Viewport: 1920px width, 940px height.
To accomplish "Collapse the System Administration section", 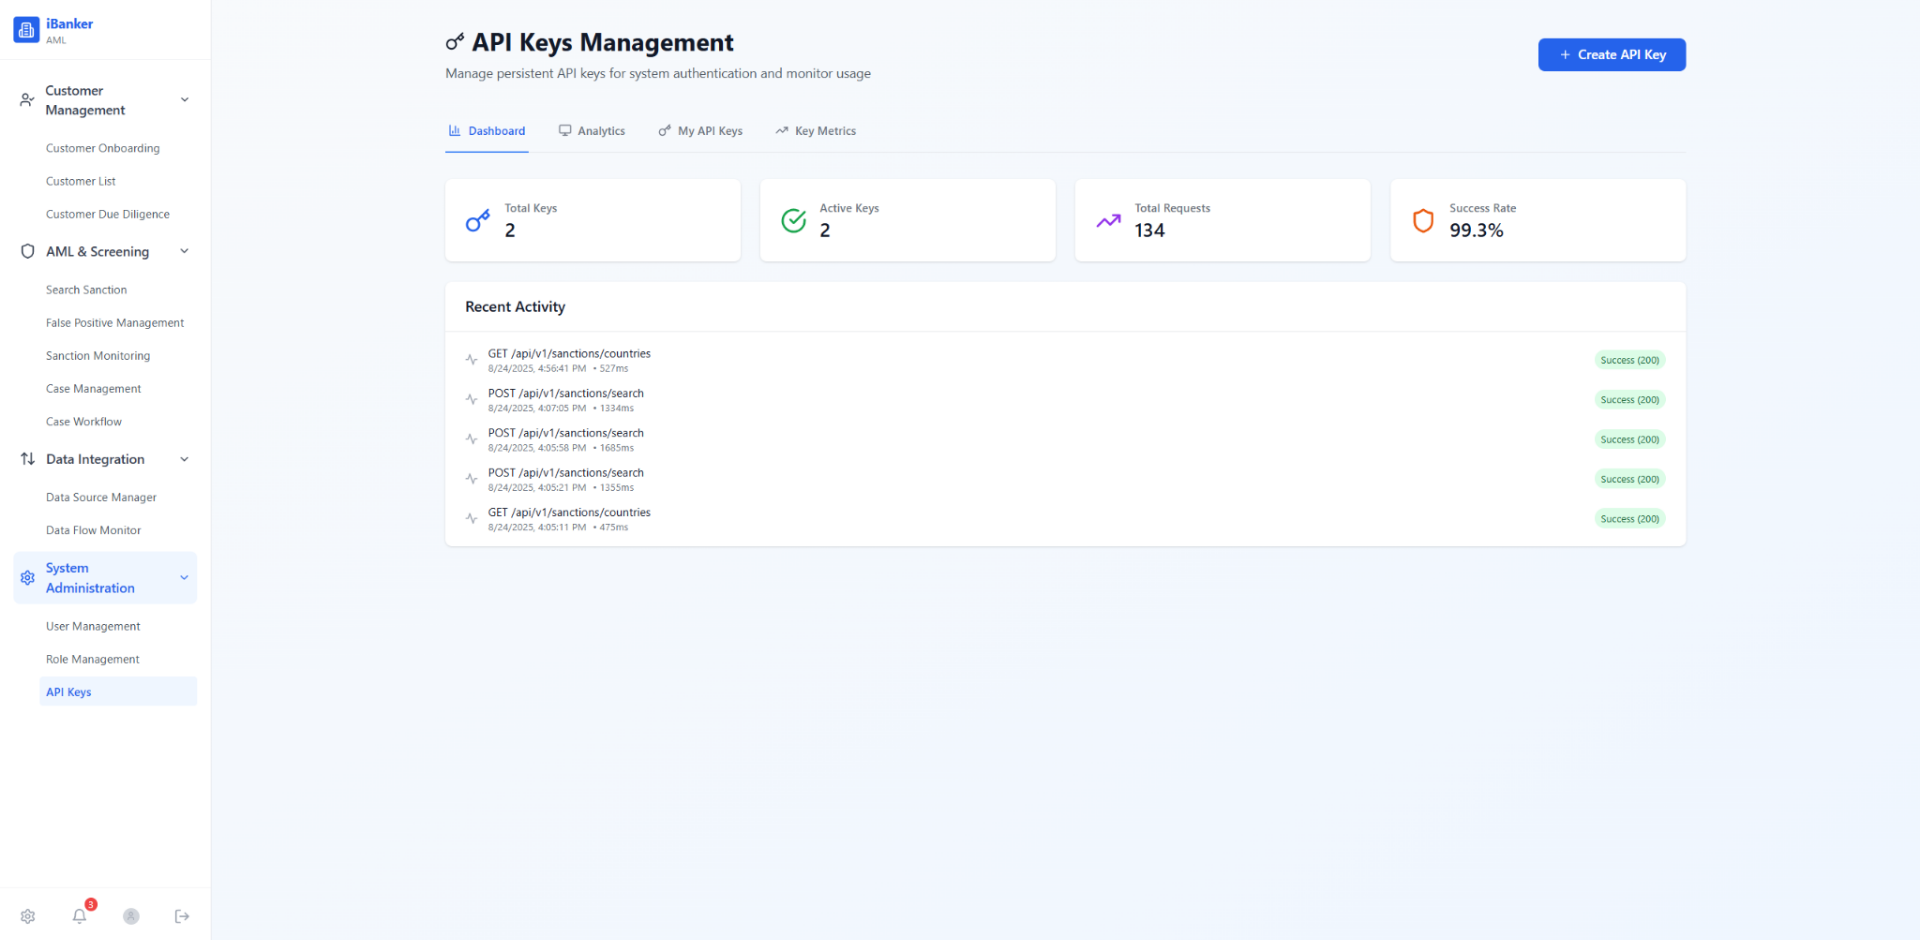I will [184, 578].
